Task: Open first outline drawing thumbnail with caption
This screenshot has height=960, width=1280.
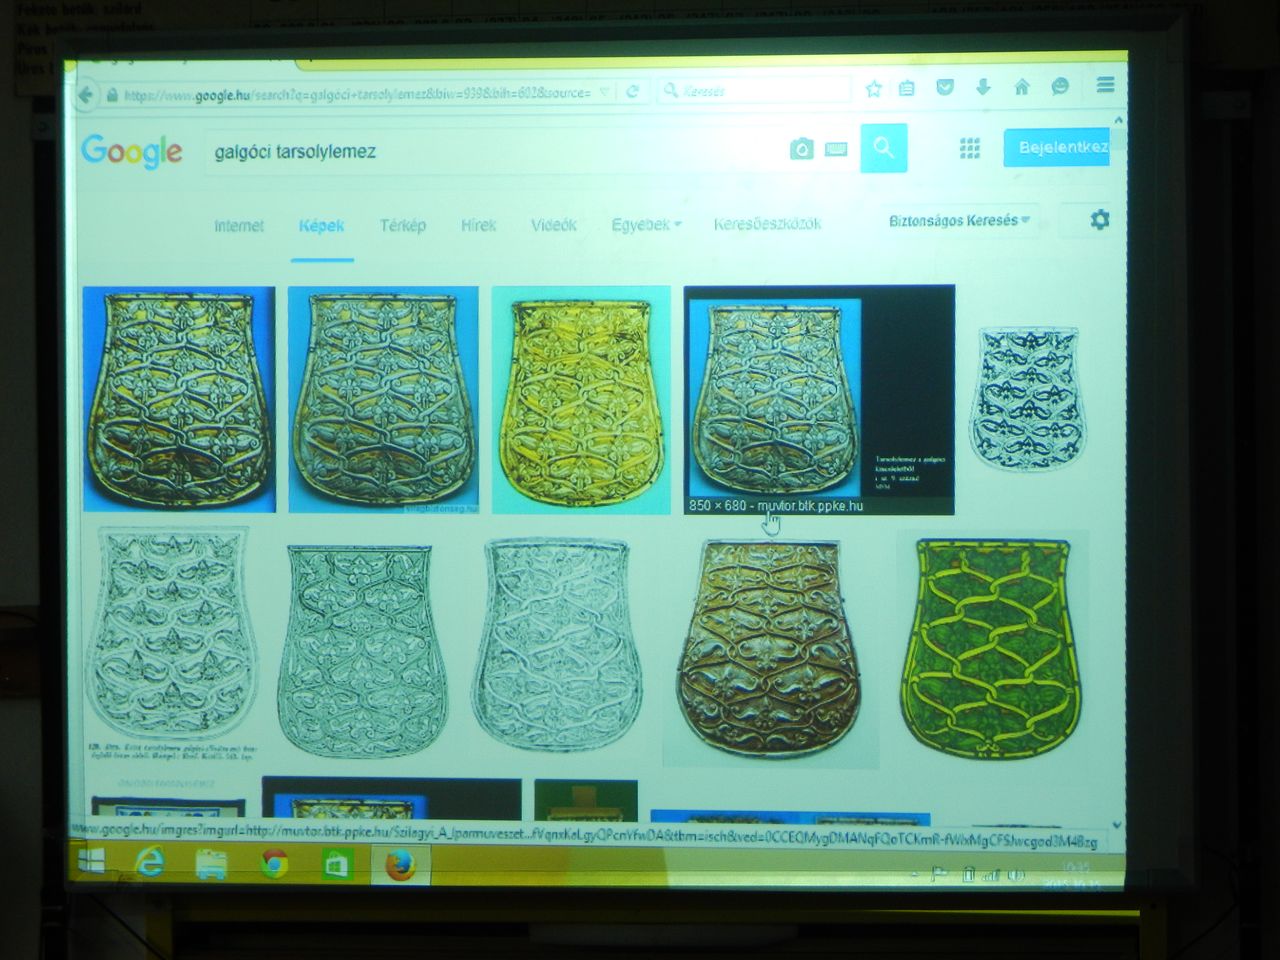Action: click(x=173, y=646)
